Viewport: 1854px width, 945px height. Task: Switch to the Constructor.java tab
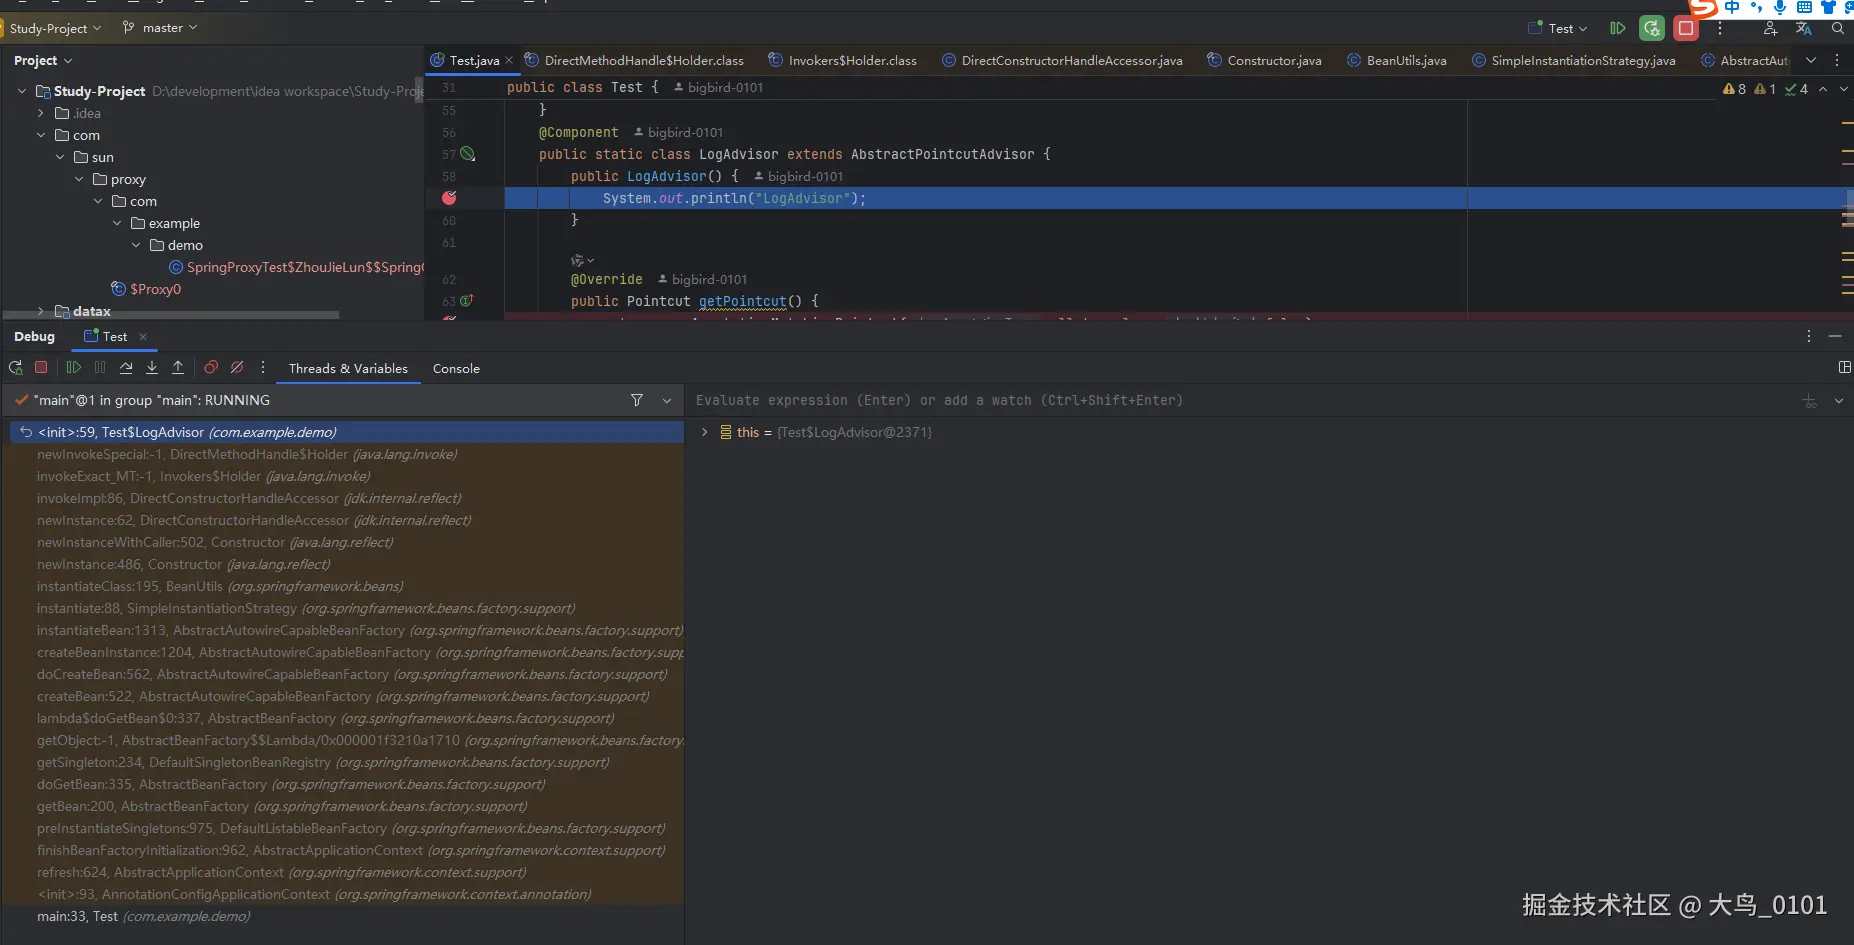(x=1264, y=60)
